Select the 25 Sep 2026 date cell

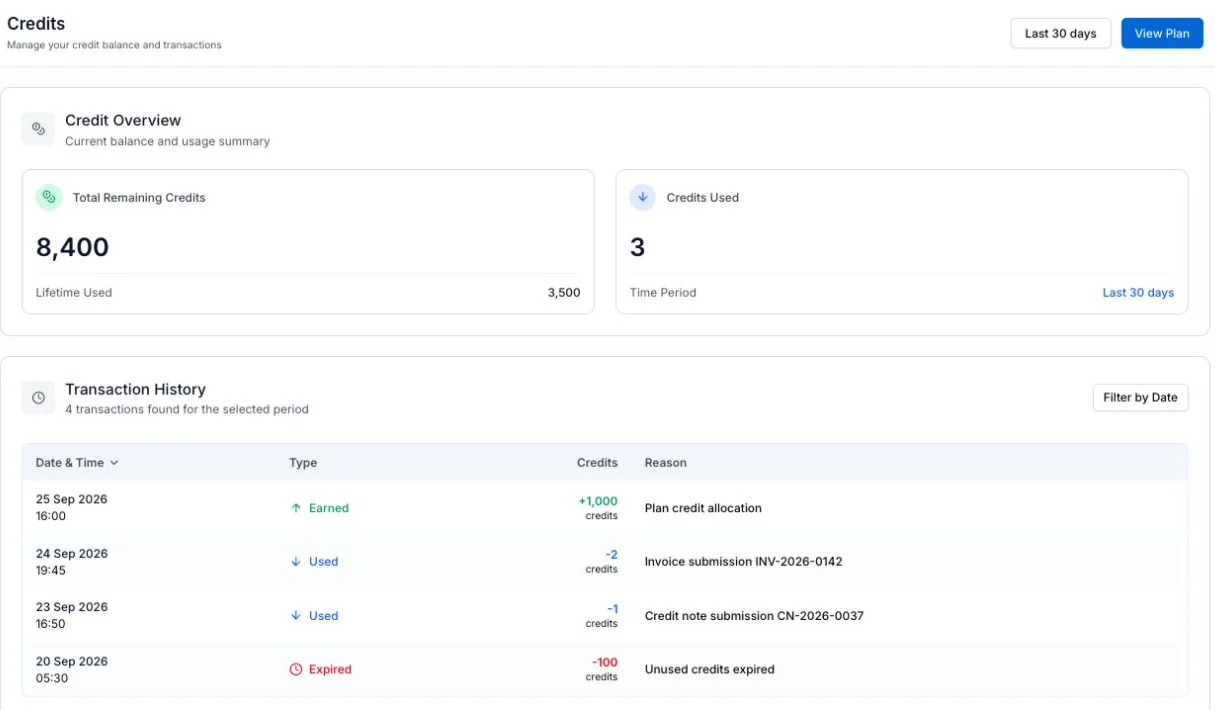pos(71,508)
